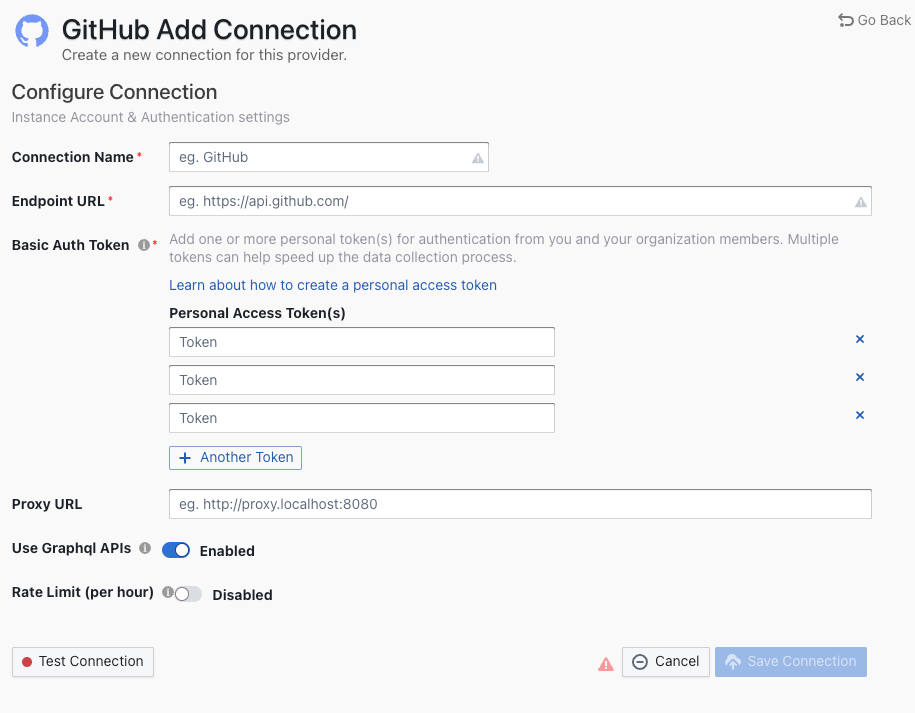The width and height of the screenshot is (915, 713).
Task: Remove the first personal access token
Action: 859,340
